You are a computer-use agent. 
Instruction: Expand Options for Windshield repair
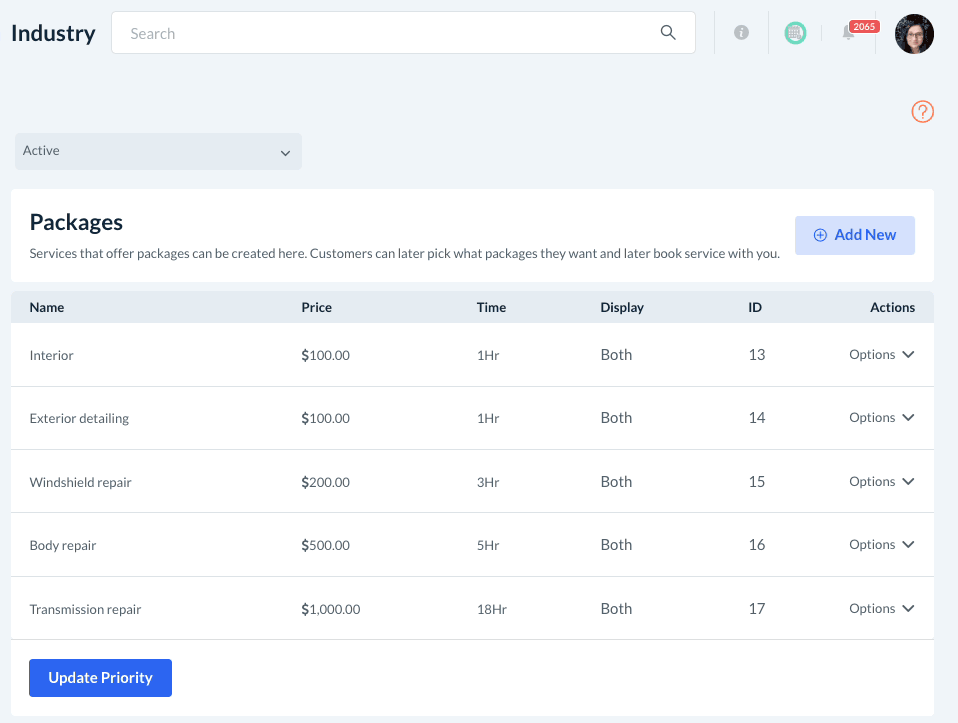881,482
